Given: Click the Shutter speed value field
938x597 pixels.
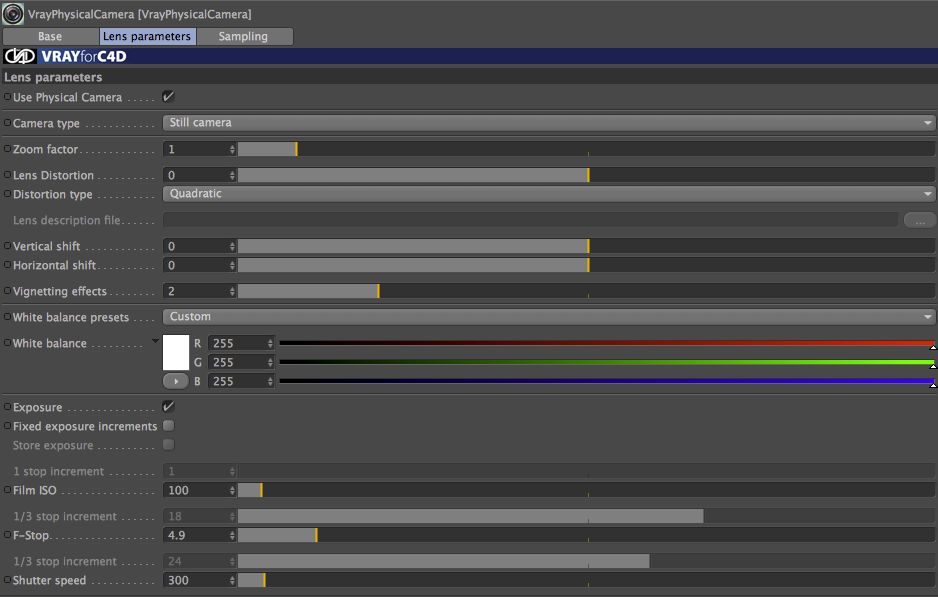Looking at the screenshot, I should [x=196, y=580].
